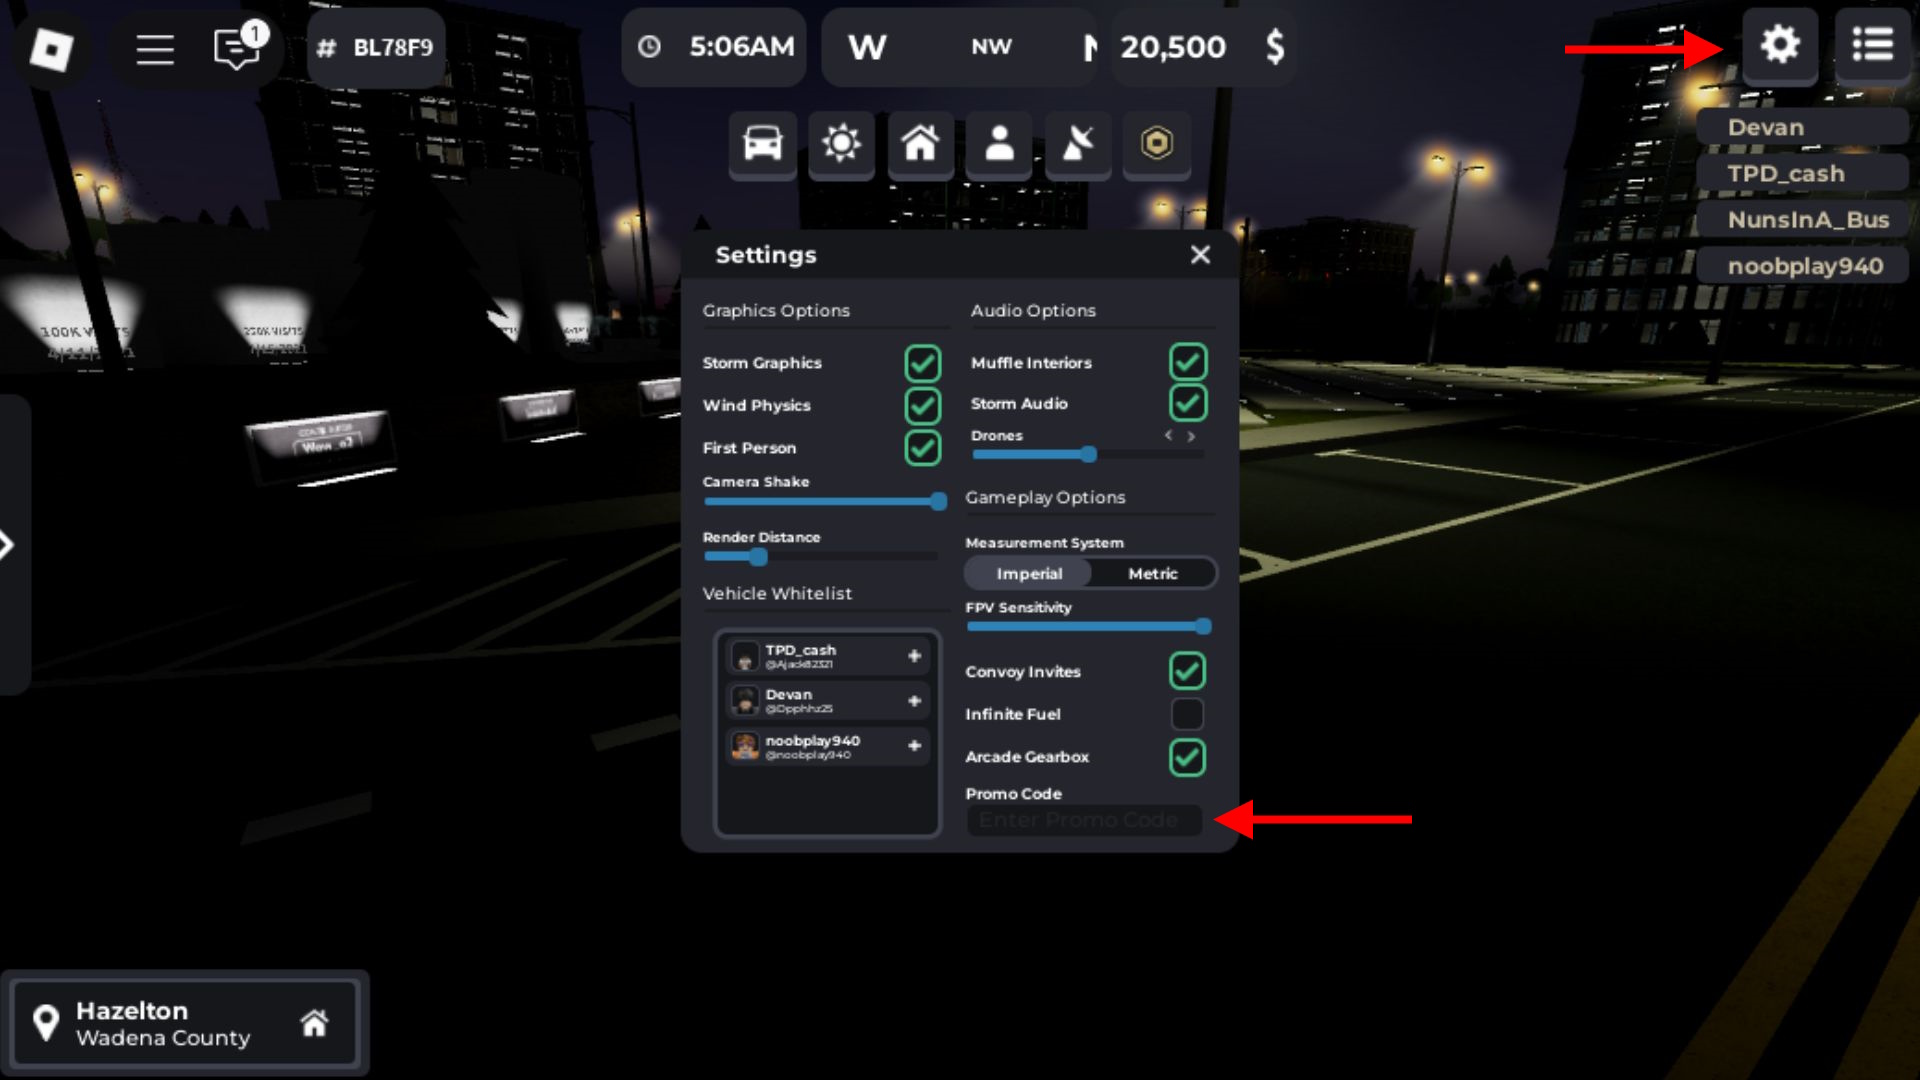The image size is (1920, 1080).
Task: Add TPD_cash to vehicle whitelist
Action: pyautogui.click(x=914, y=656)
